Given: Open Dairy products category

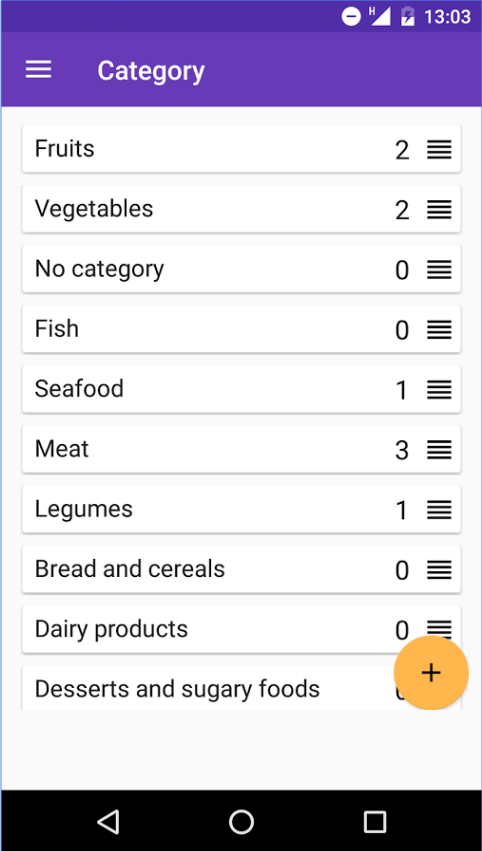Looking at the screenshot, I should (x=241, y=630).
